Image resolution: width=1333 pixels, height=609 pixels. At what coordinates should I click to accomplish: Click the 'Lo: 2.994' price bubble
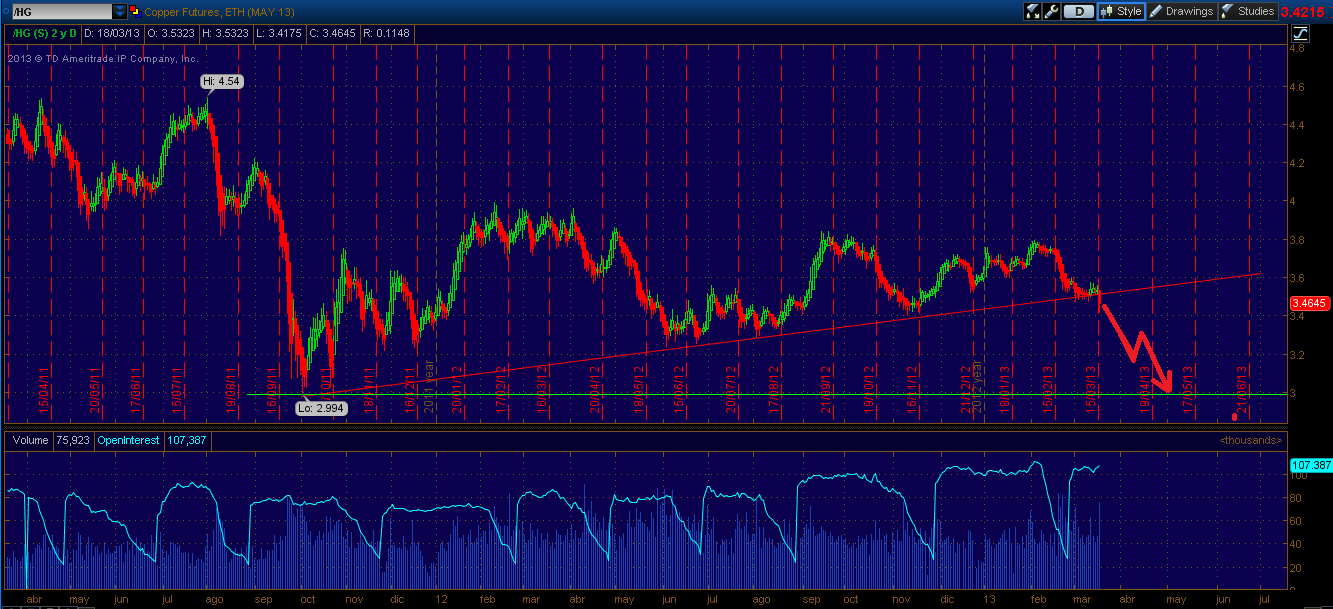point(324,407)
